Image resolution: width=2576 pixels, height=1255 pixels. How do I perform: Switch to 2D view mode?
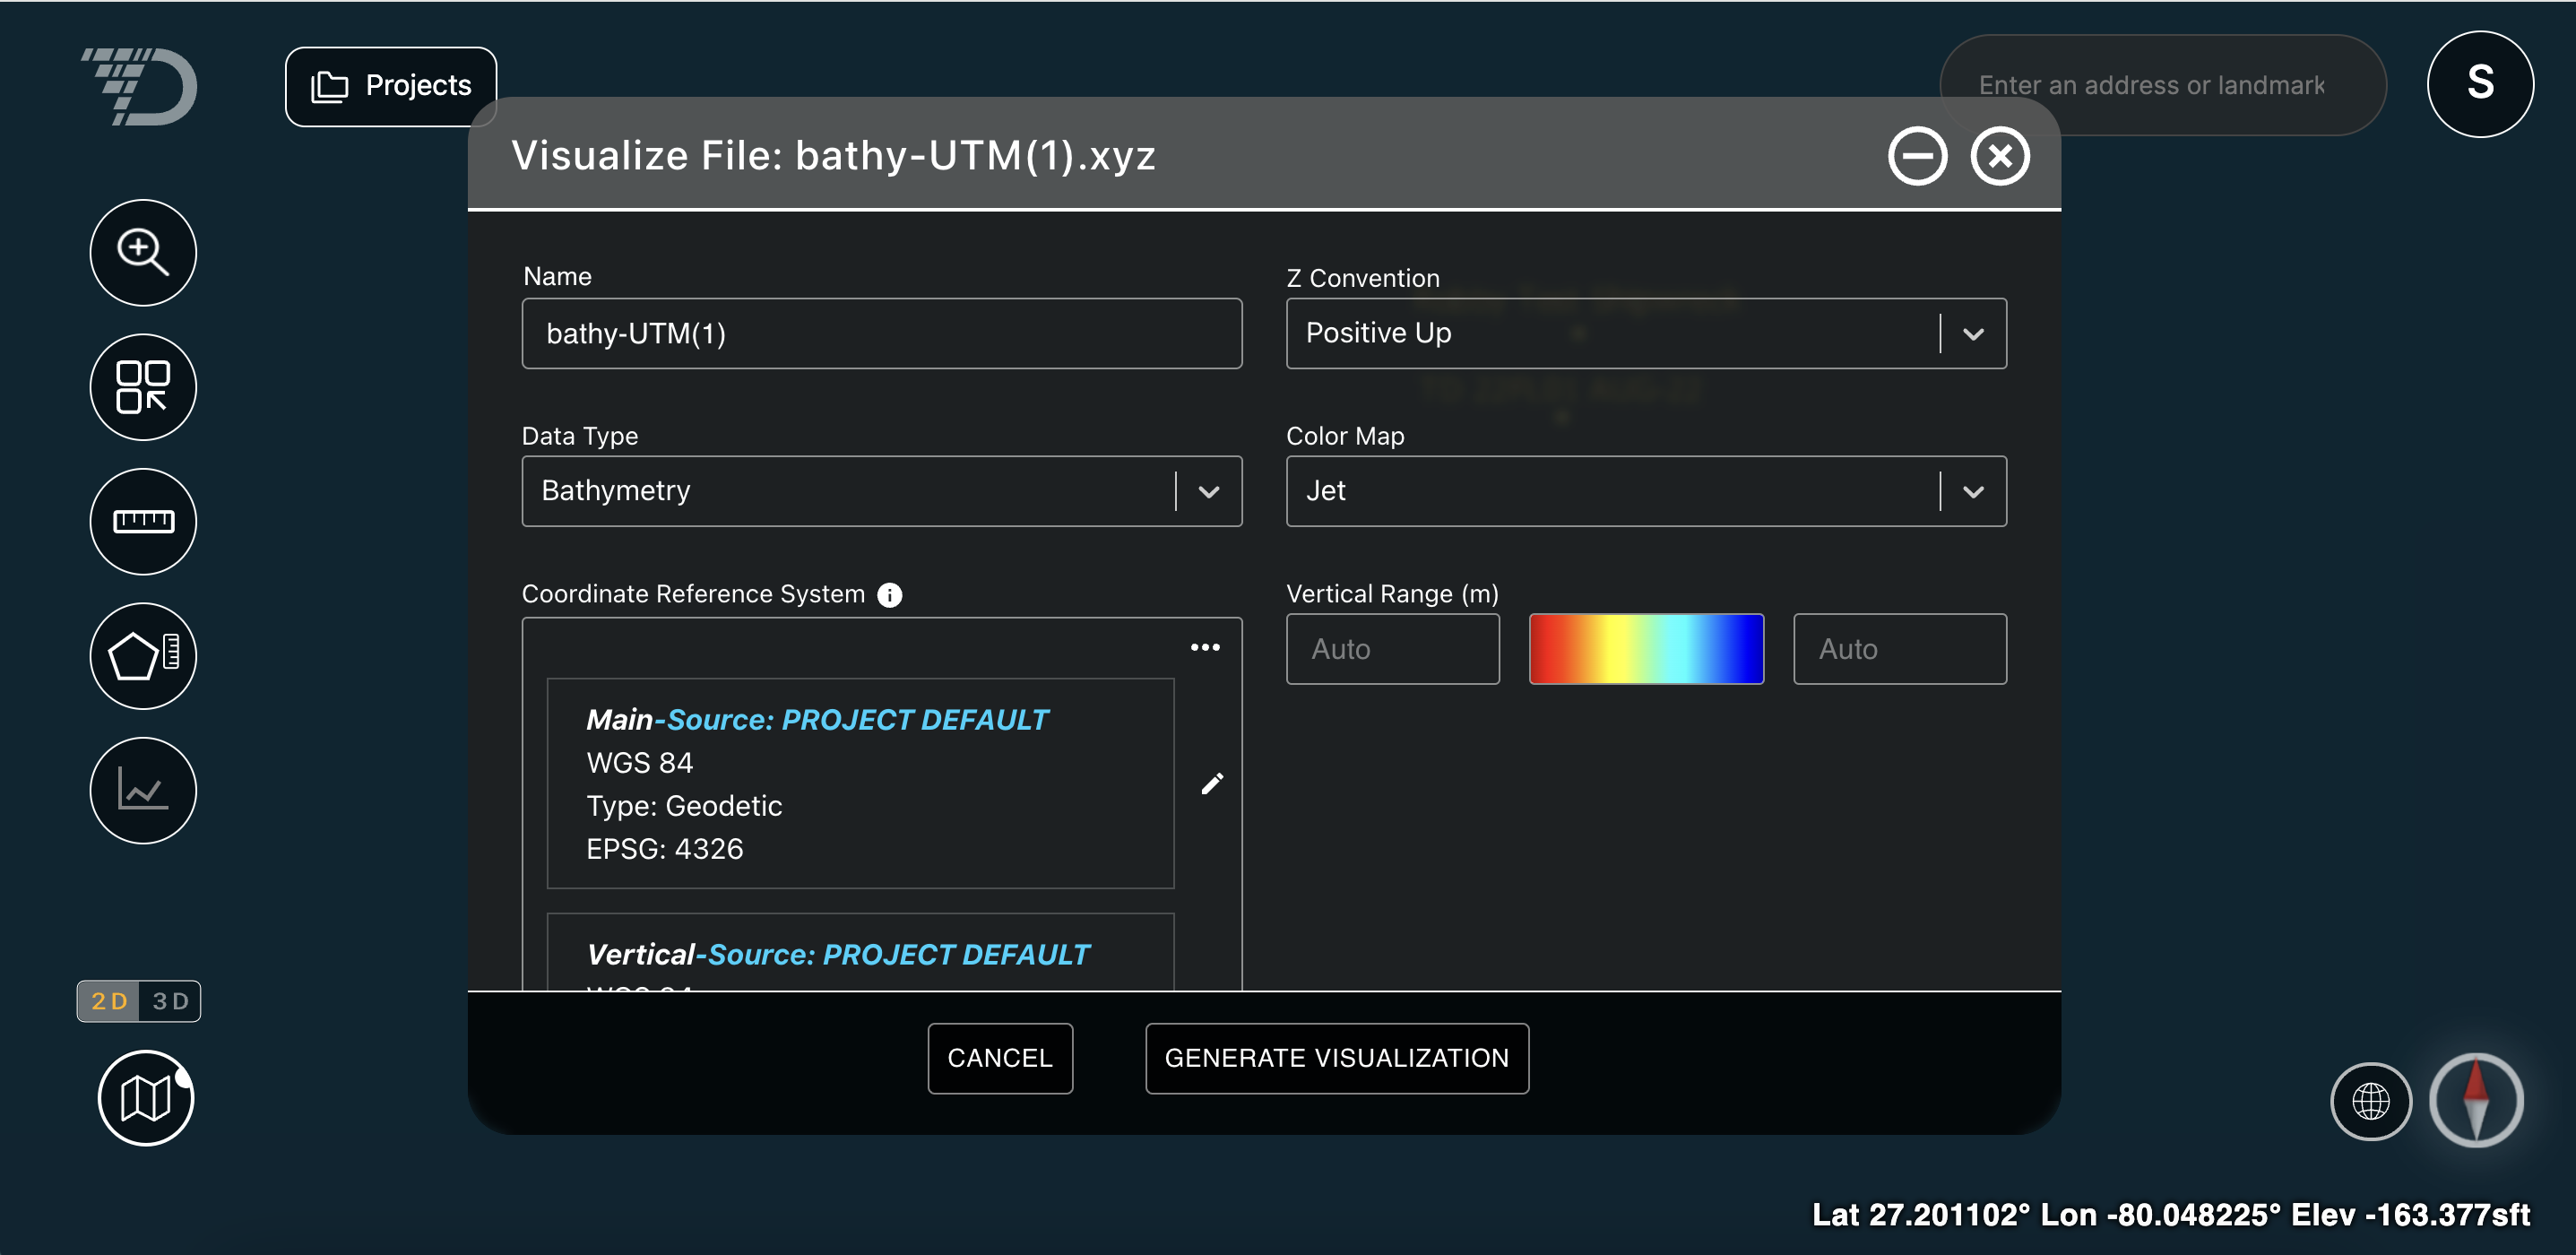pos(109,1001)
